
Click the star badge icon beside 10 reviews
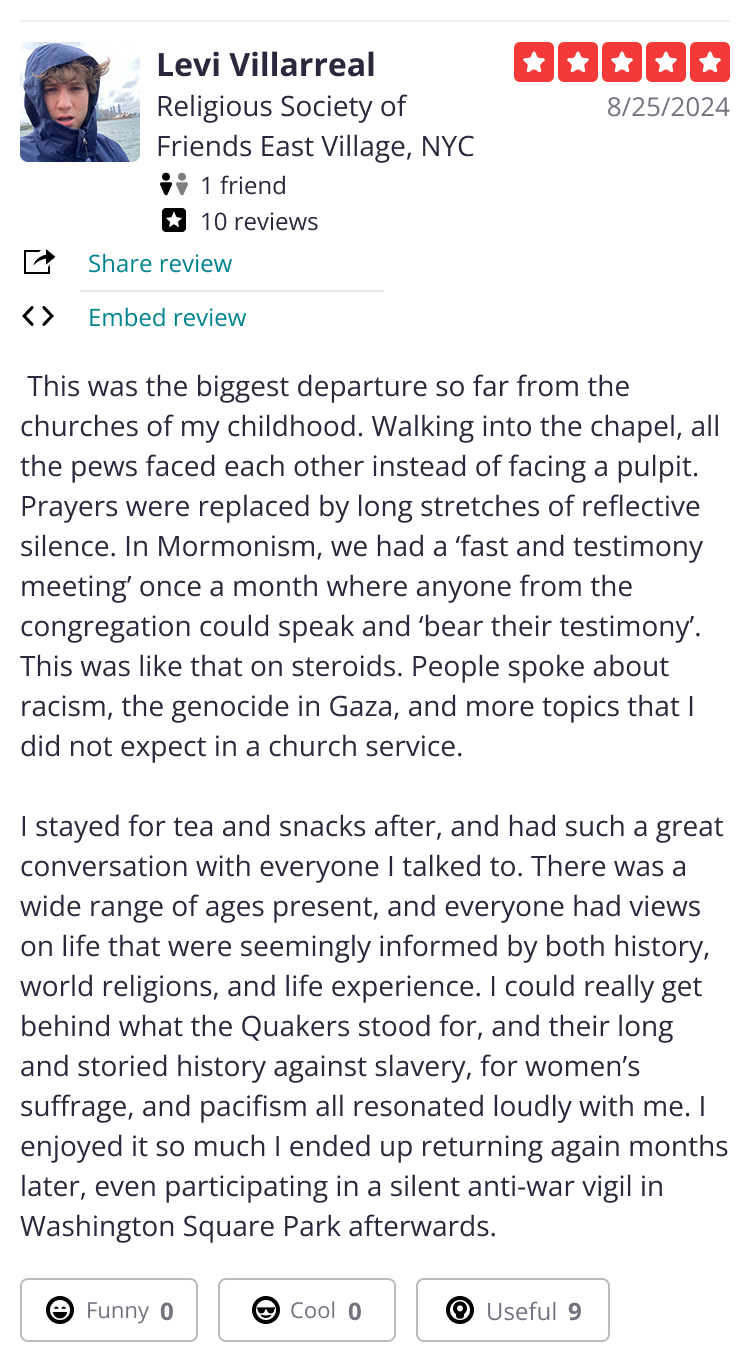click(174, 221)
